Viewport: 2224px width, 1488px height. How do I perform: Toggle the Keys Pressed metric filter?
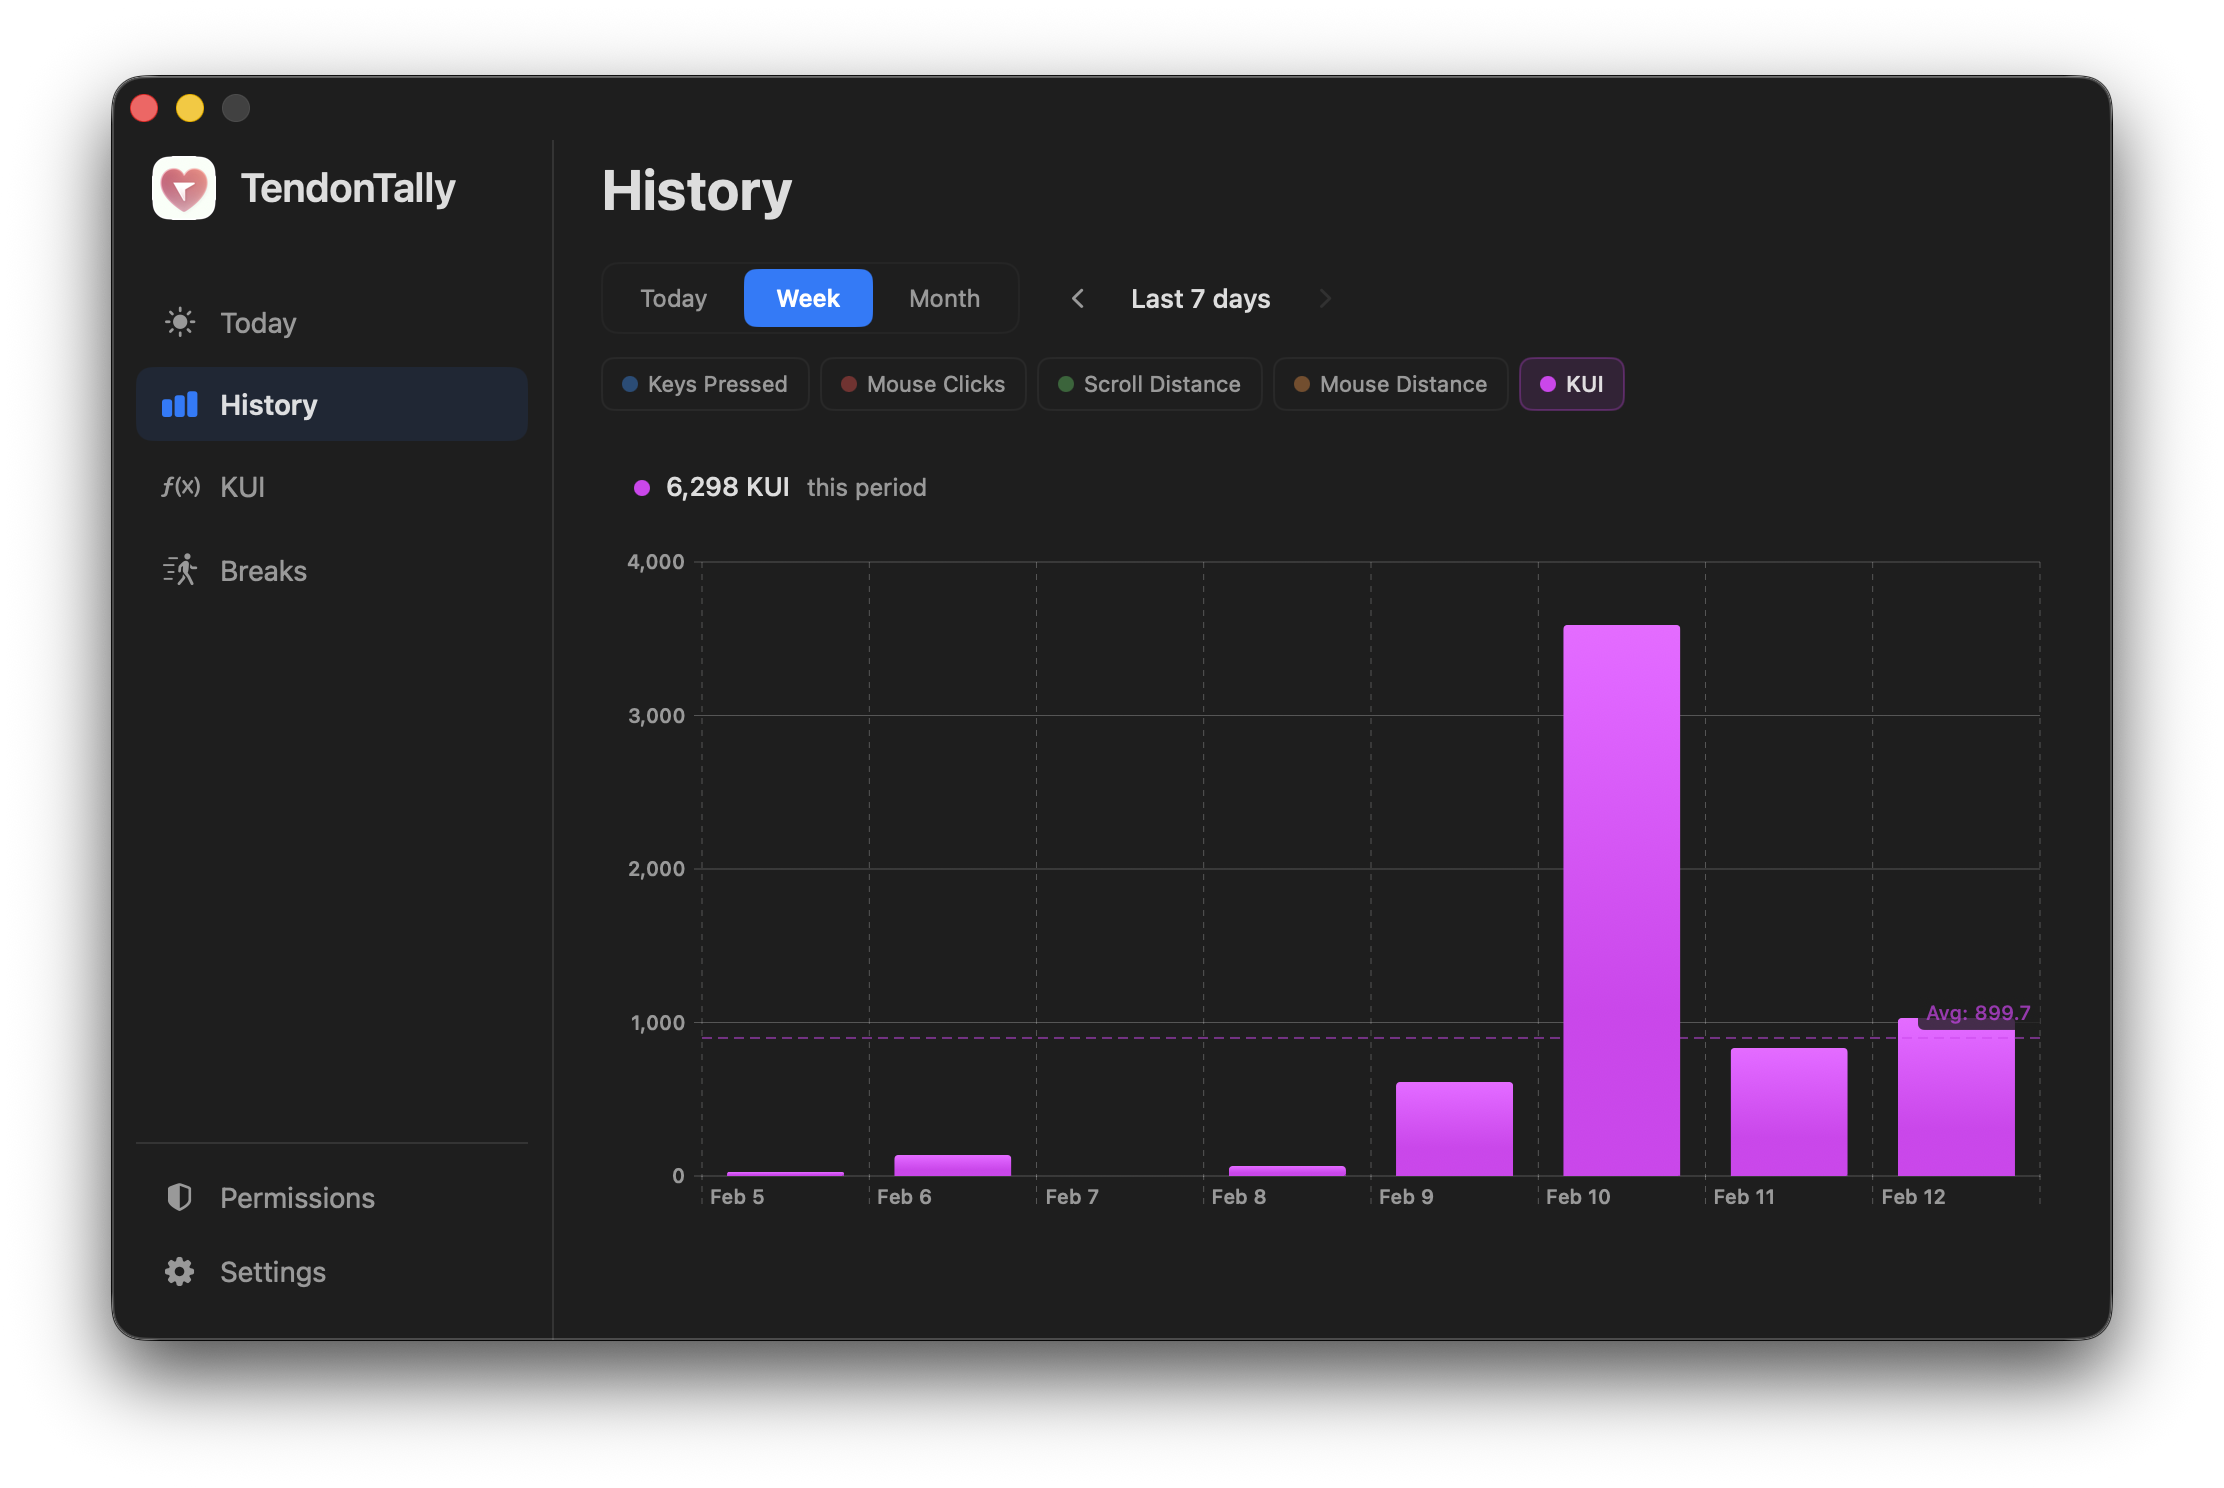705,384
